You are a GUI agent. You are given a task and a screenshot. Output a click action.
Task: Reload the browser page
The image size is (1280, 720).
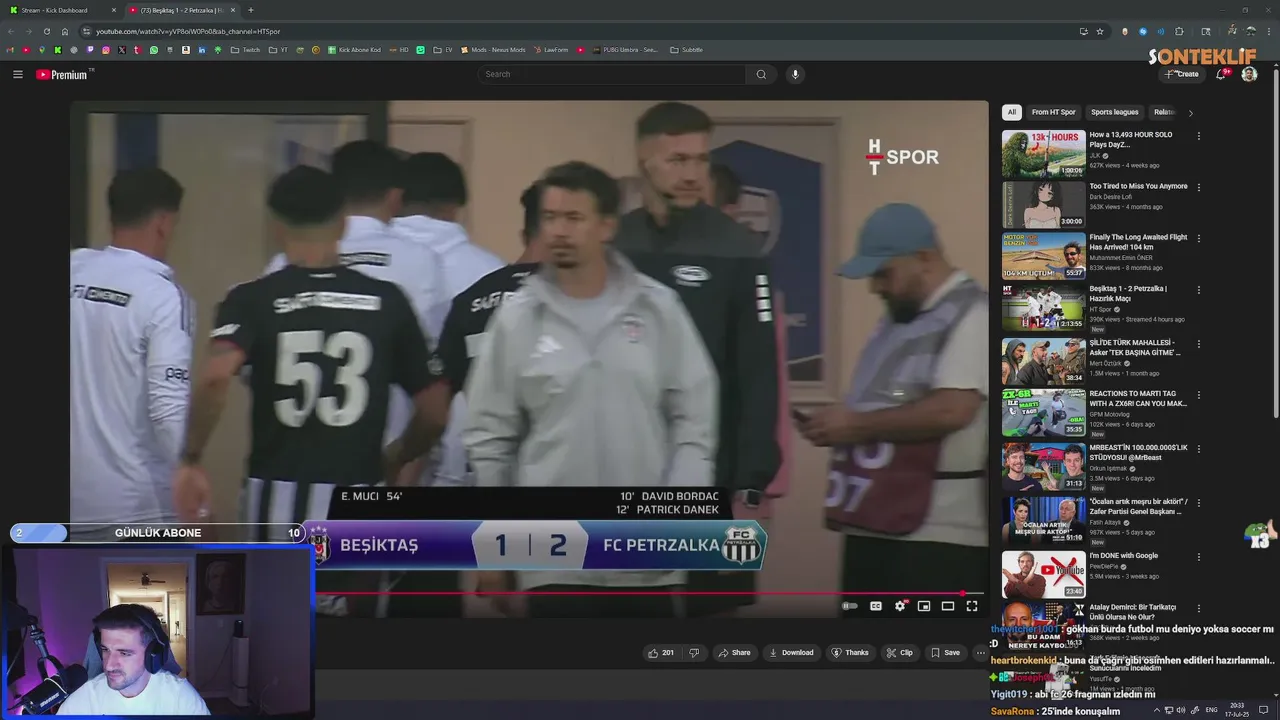tap(46, 31)
